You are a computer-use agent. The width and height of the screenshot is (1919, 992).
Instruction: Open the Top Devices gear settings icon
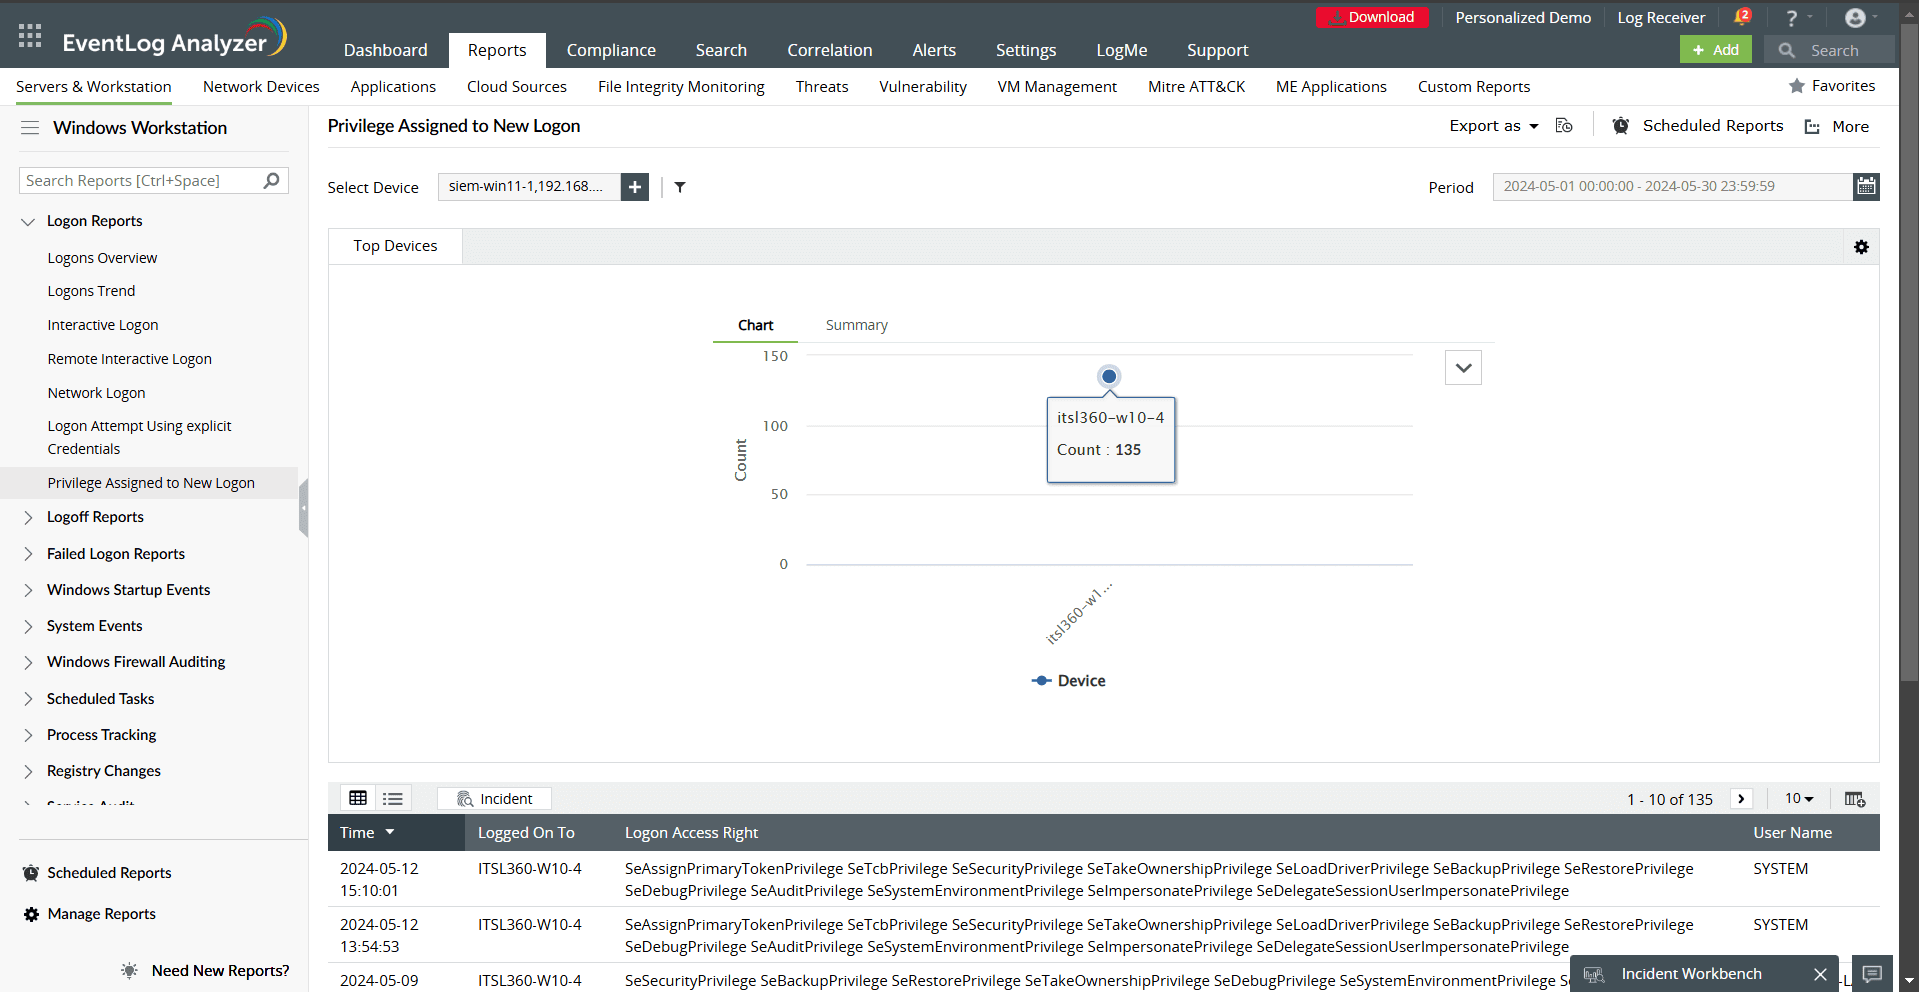pyautogui.click(x=1861, y=247)
